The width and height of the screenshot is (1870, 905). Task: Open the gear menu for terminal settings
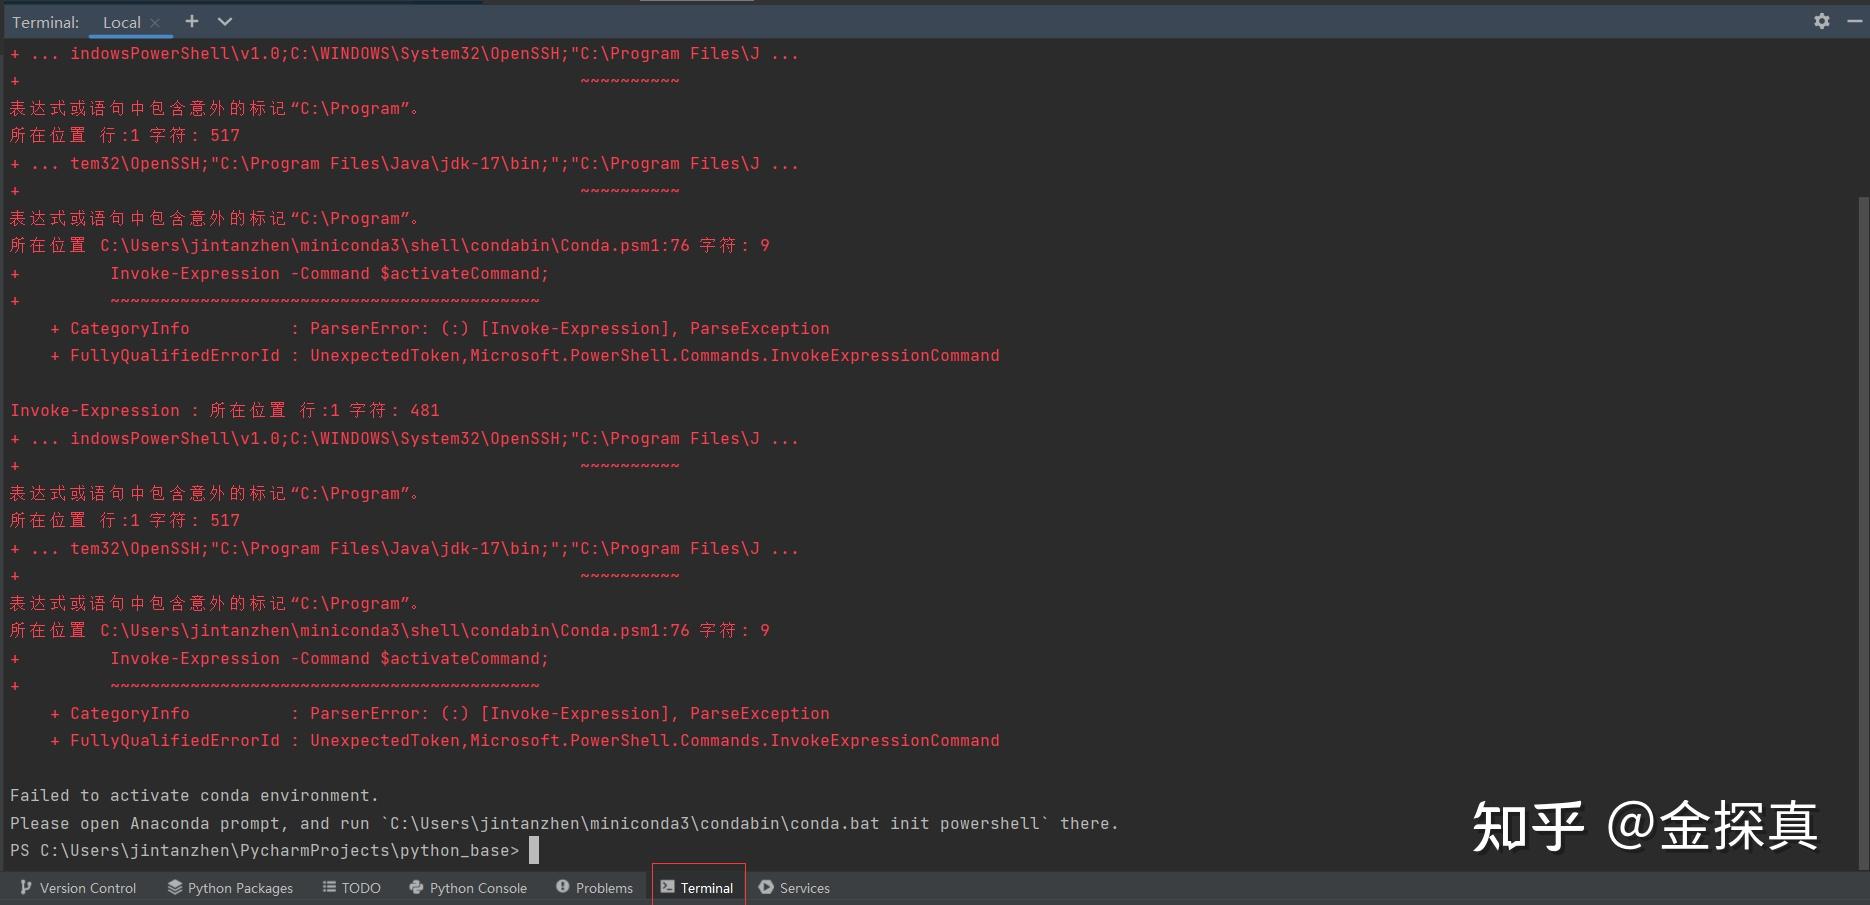[1822, 20]
